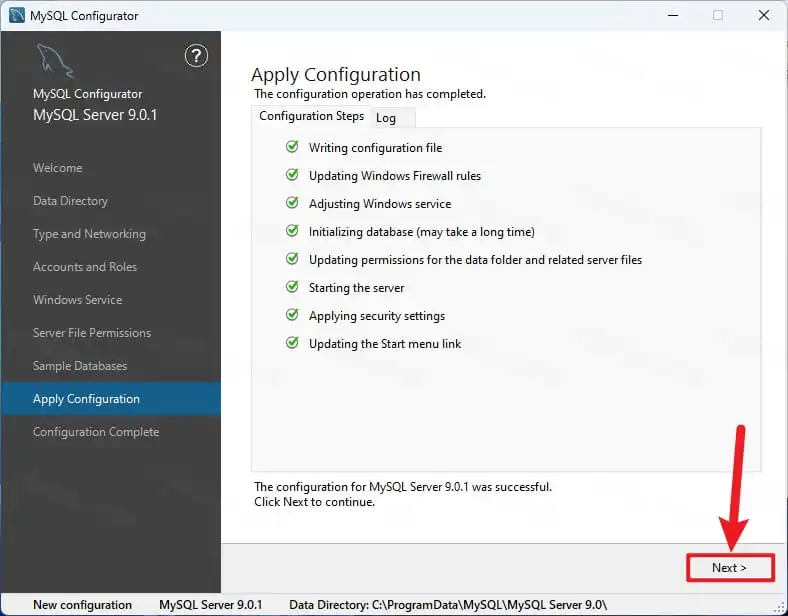Click the 'Writing configuration file' step text
Viewport: 788px width, 616px height.
[375, 148]
